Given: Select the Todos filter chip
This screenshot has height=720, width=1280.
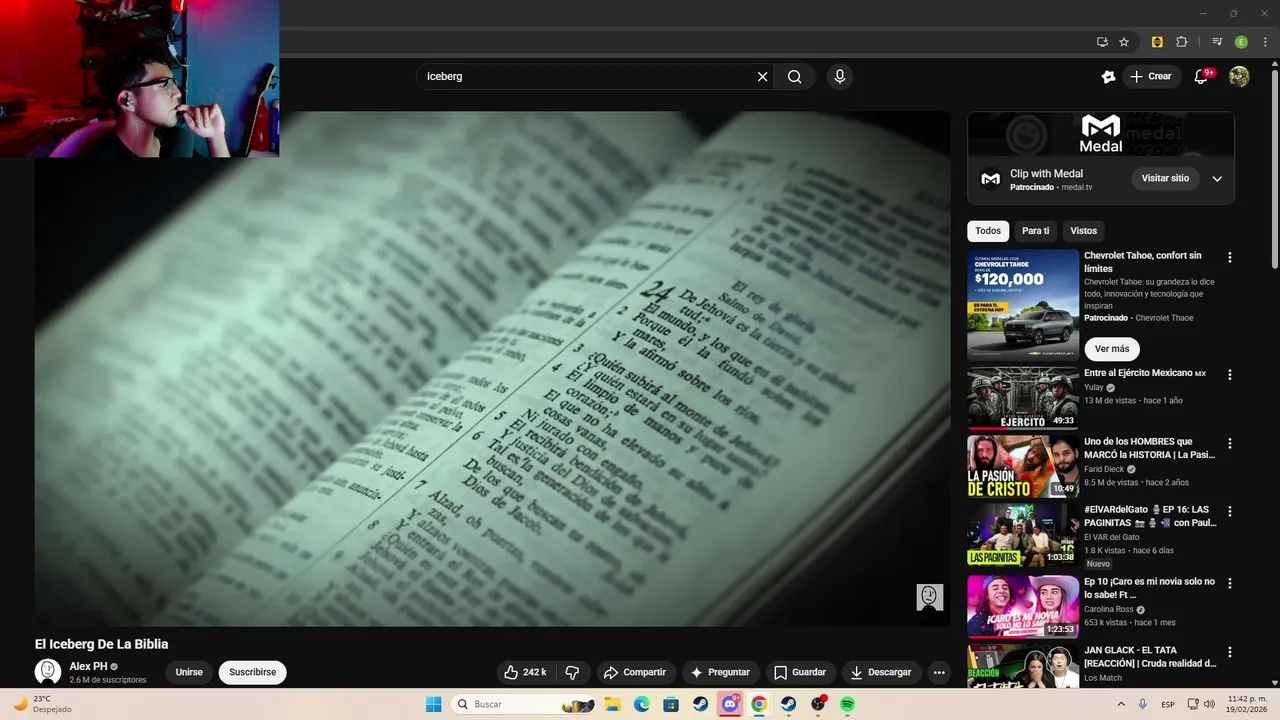Looking at the screenshot, I should click(988, 231).
